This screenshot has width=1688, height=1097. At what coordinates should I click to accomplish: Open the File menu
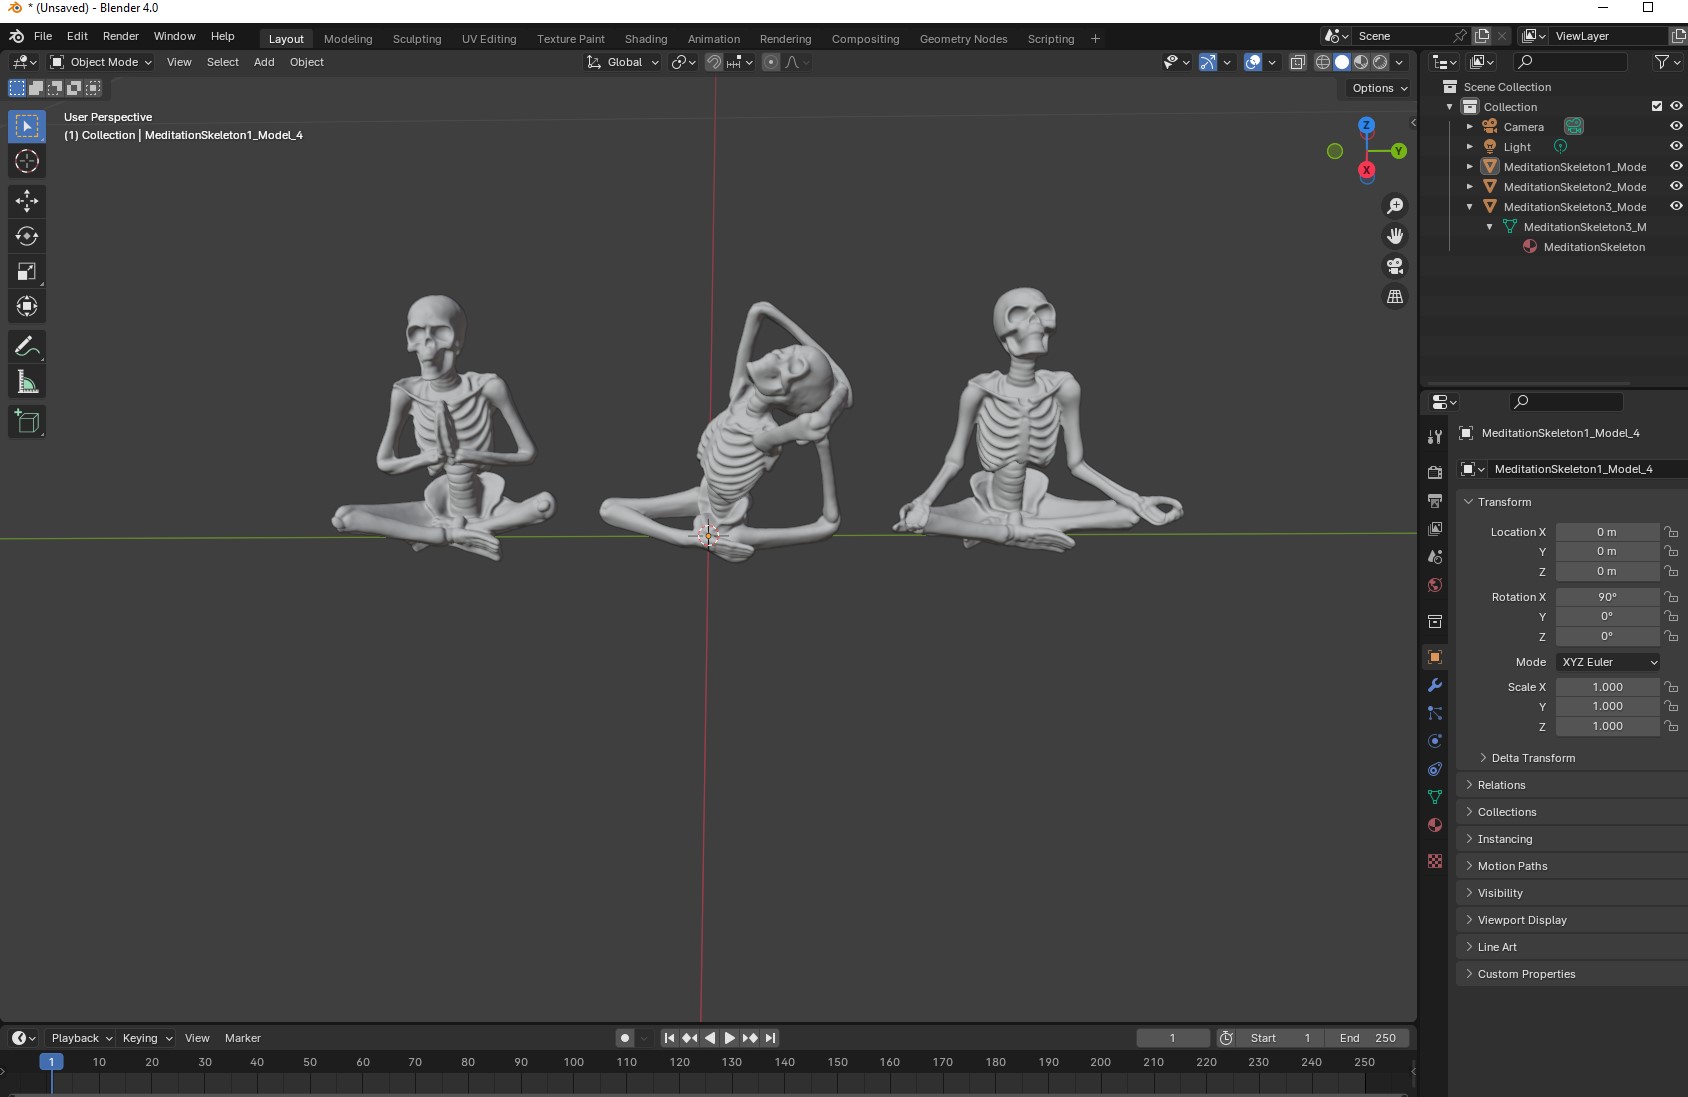(x=43, y=36)
